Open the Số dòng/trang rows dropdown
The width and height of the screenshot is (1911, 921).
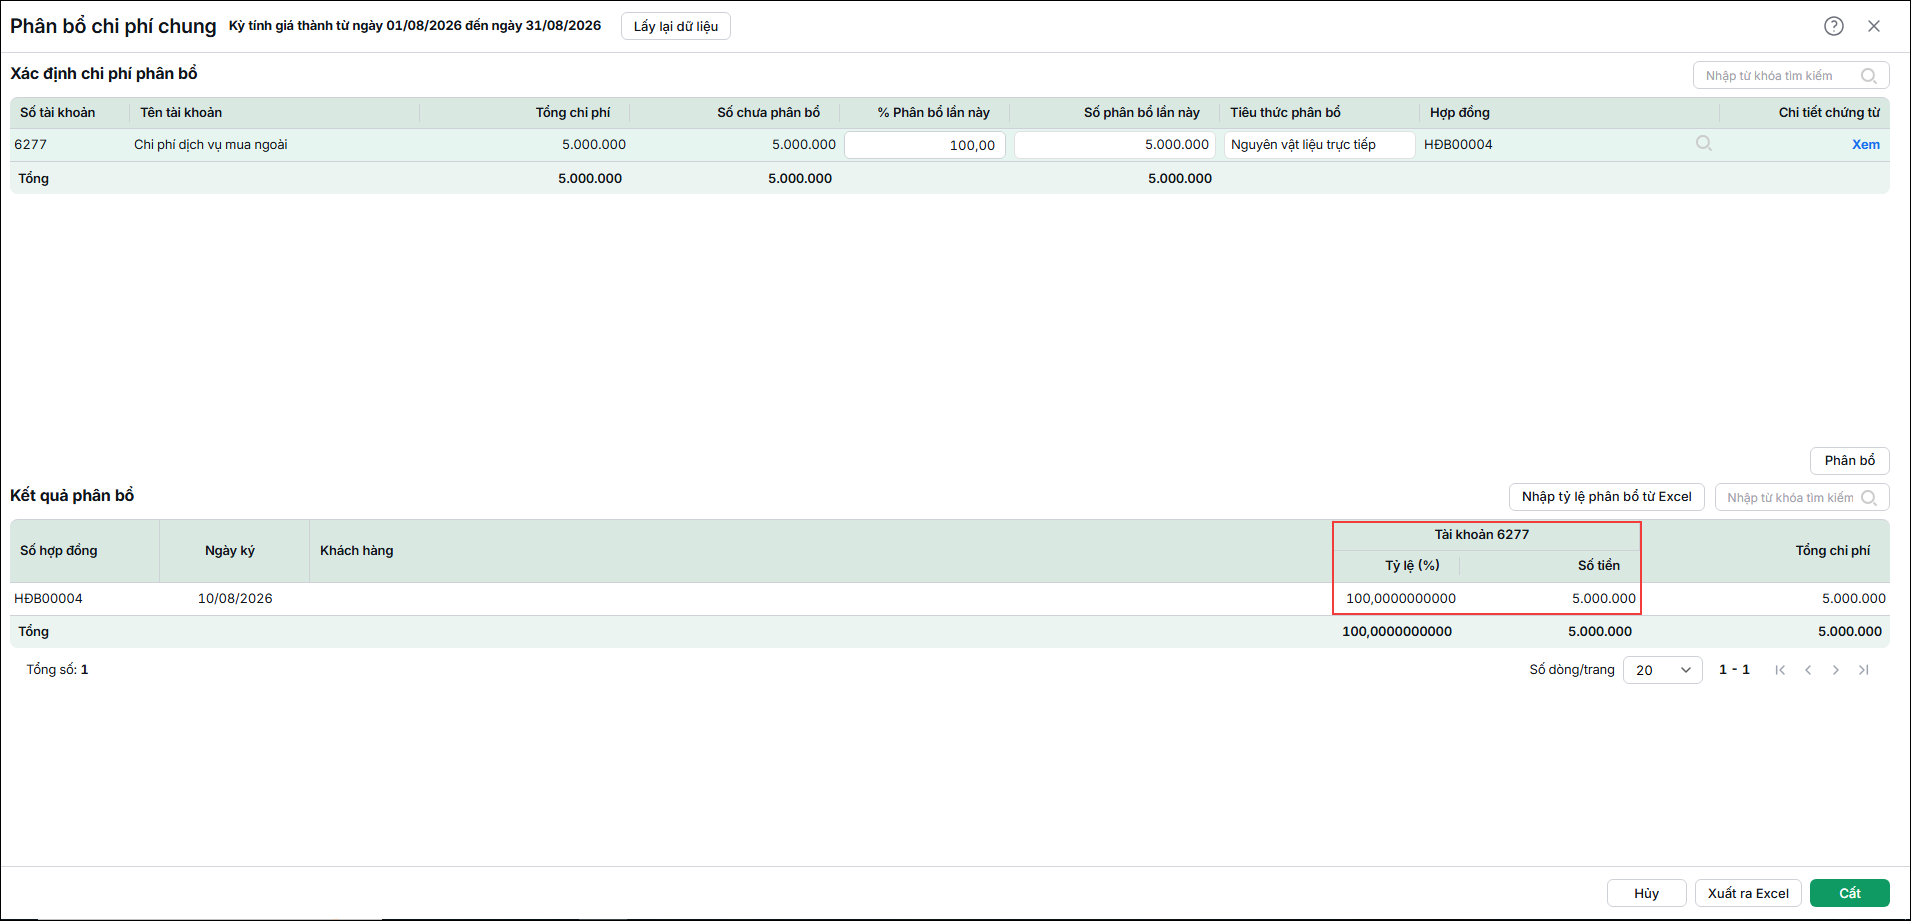[x=1662, y=670]
